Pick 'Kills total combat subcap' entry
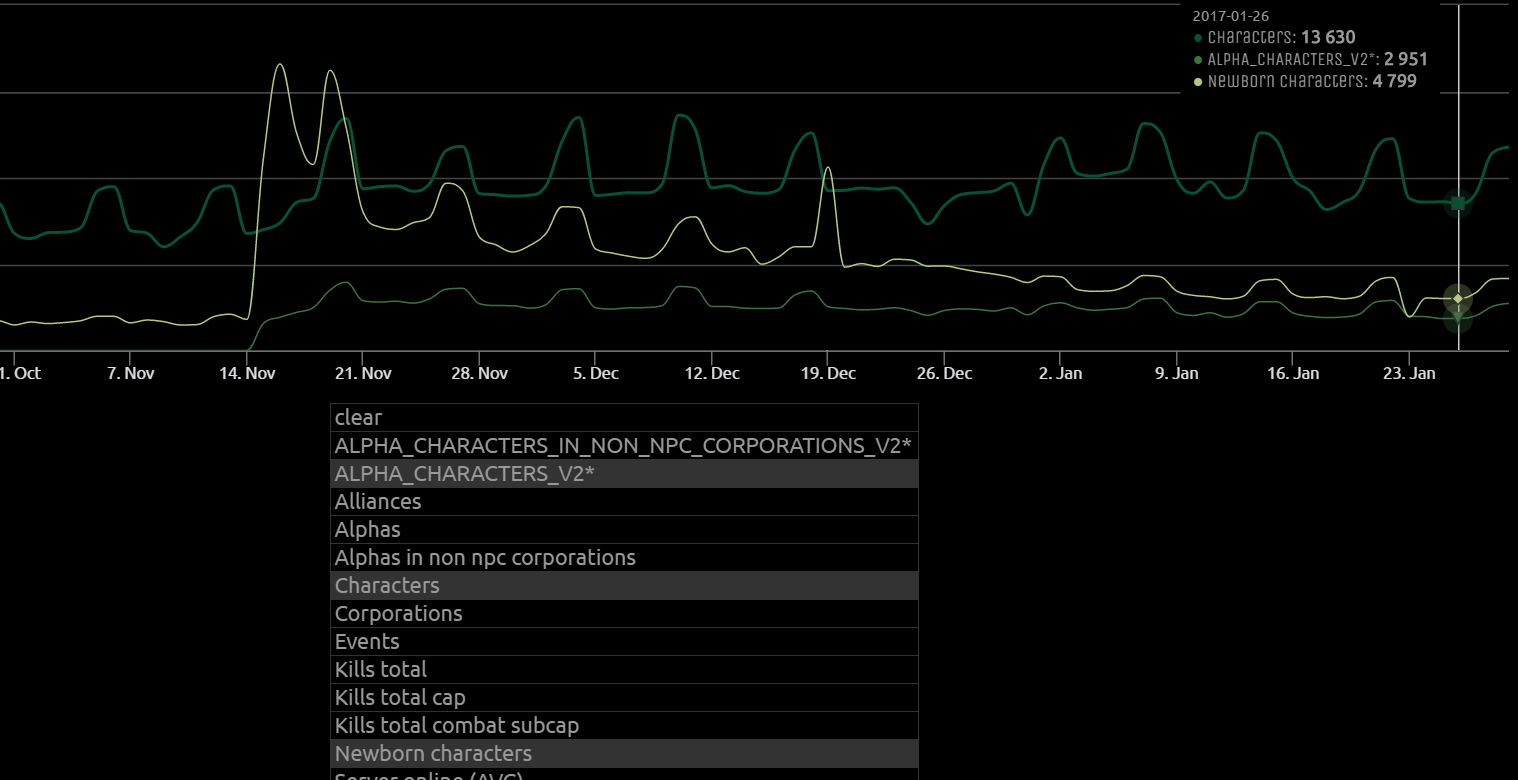Viewport: 1518px width, 780px height. 624,725
